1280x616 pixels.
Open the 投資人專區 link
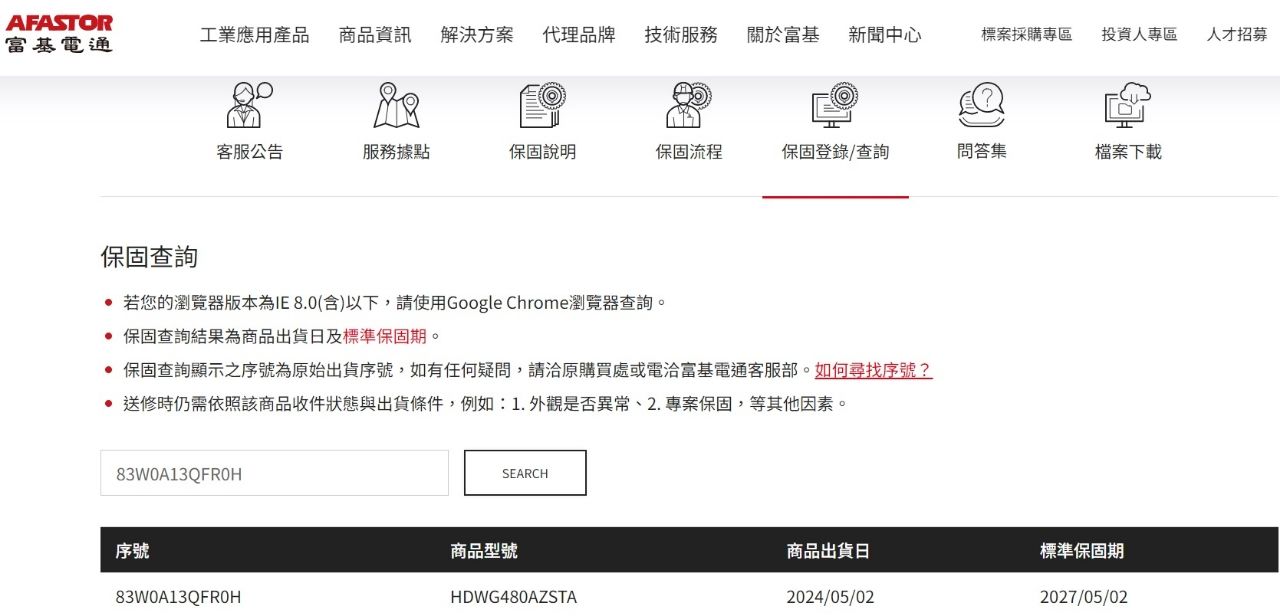point(1140,35)
